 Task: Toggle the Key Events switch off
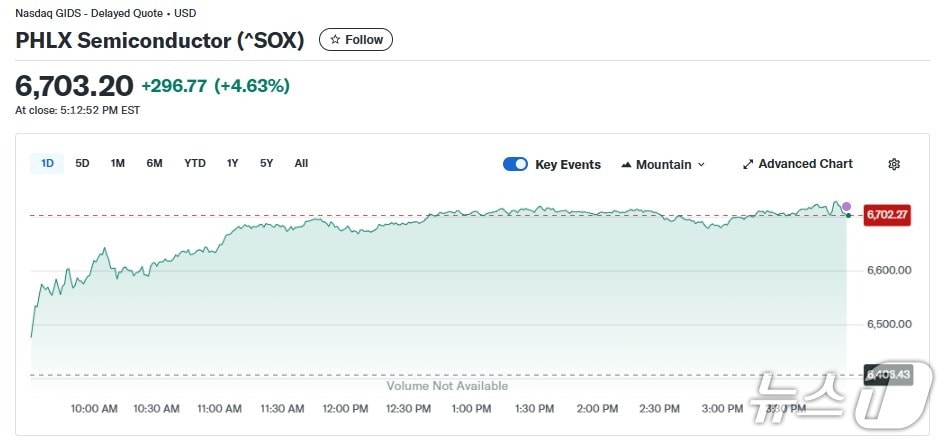pos(515,164)
